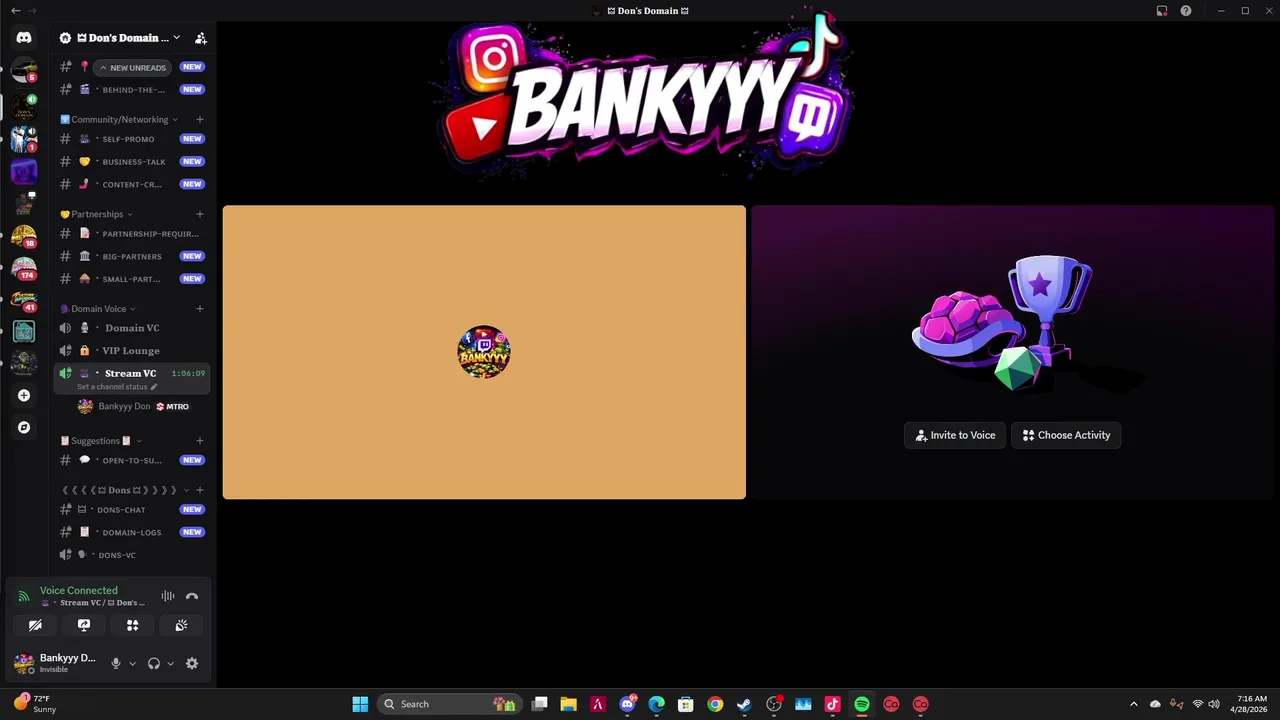1280x720 pixels.
Task: Open server with 41 notification badge
Action: pos(24,300)
